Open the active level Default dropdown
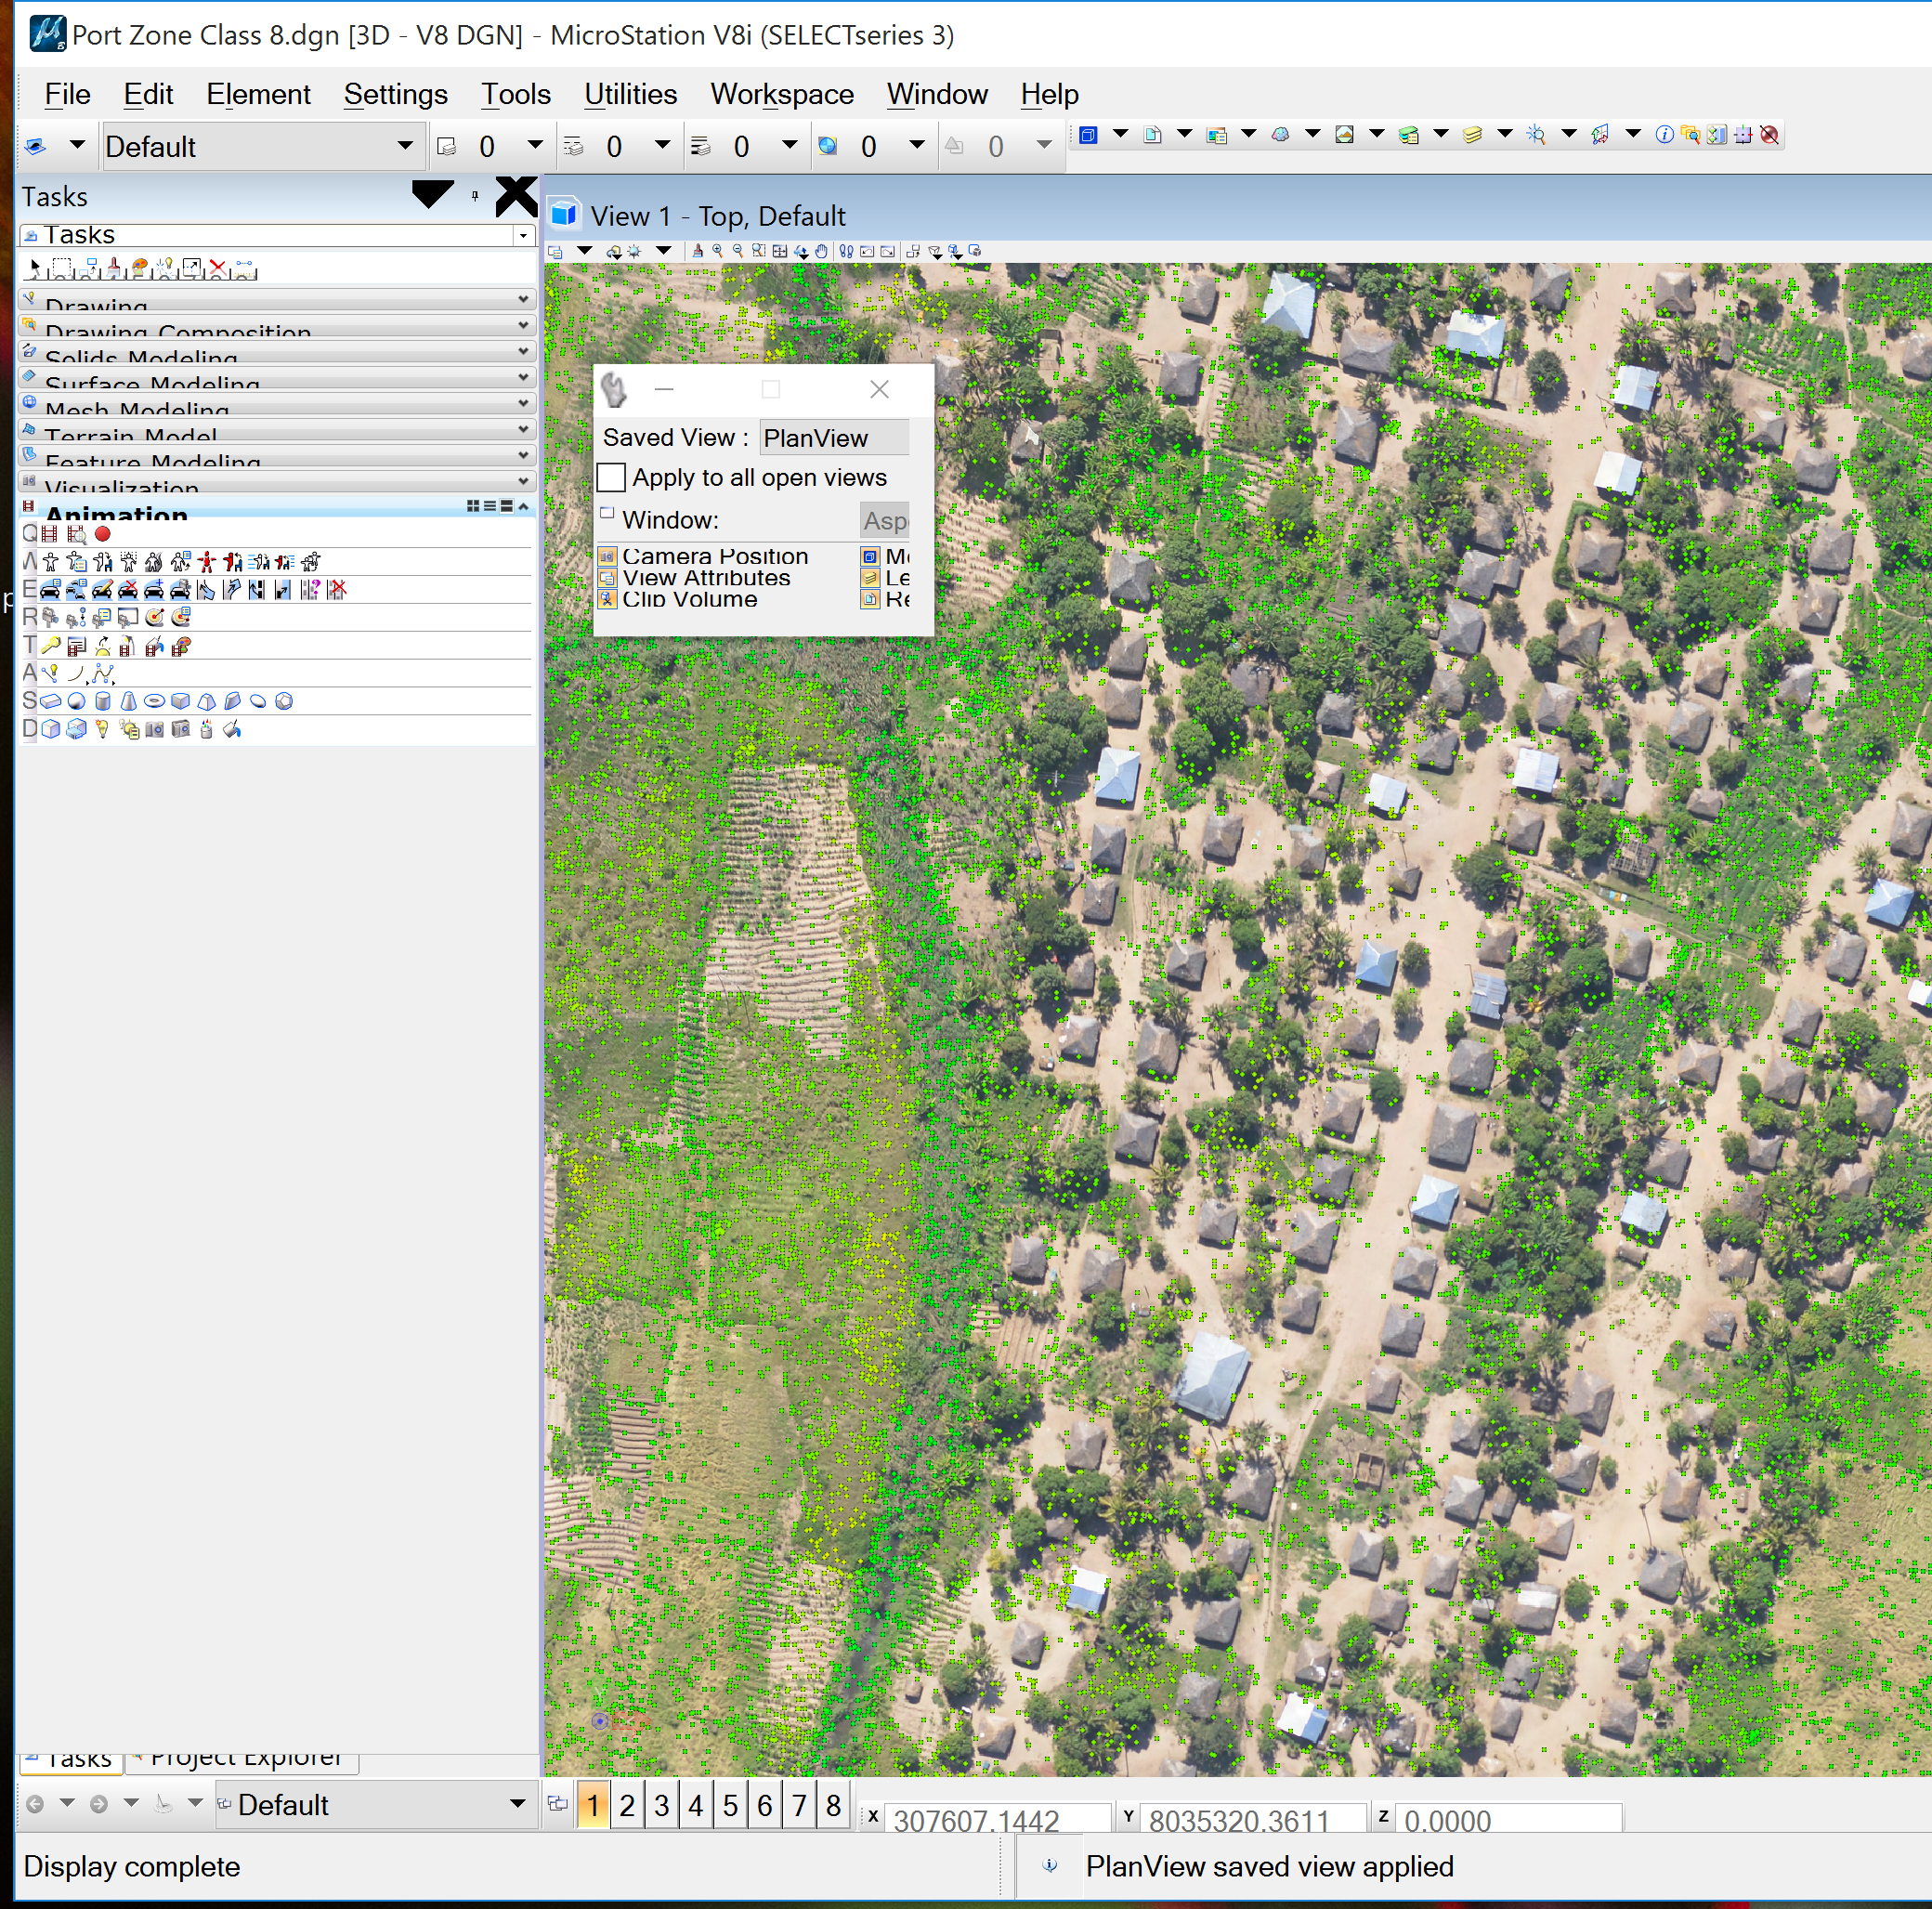This screenshot has width=1932, height=1909. point(404,146)
